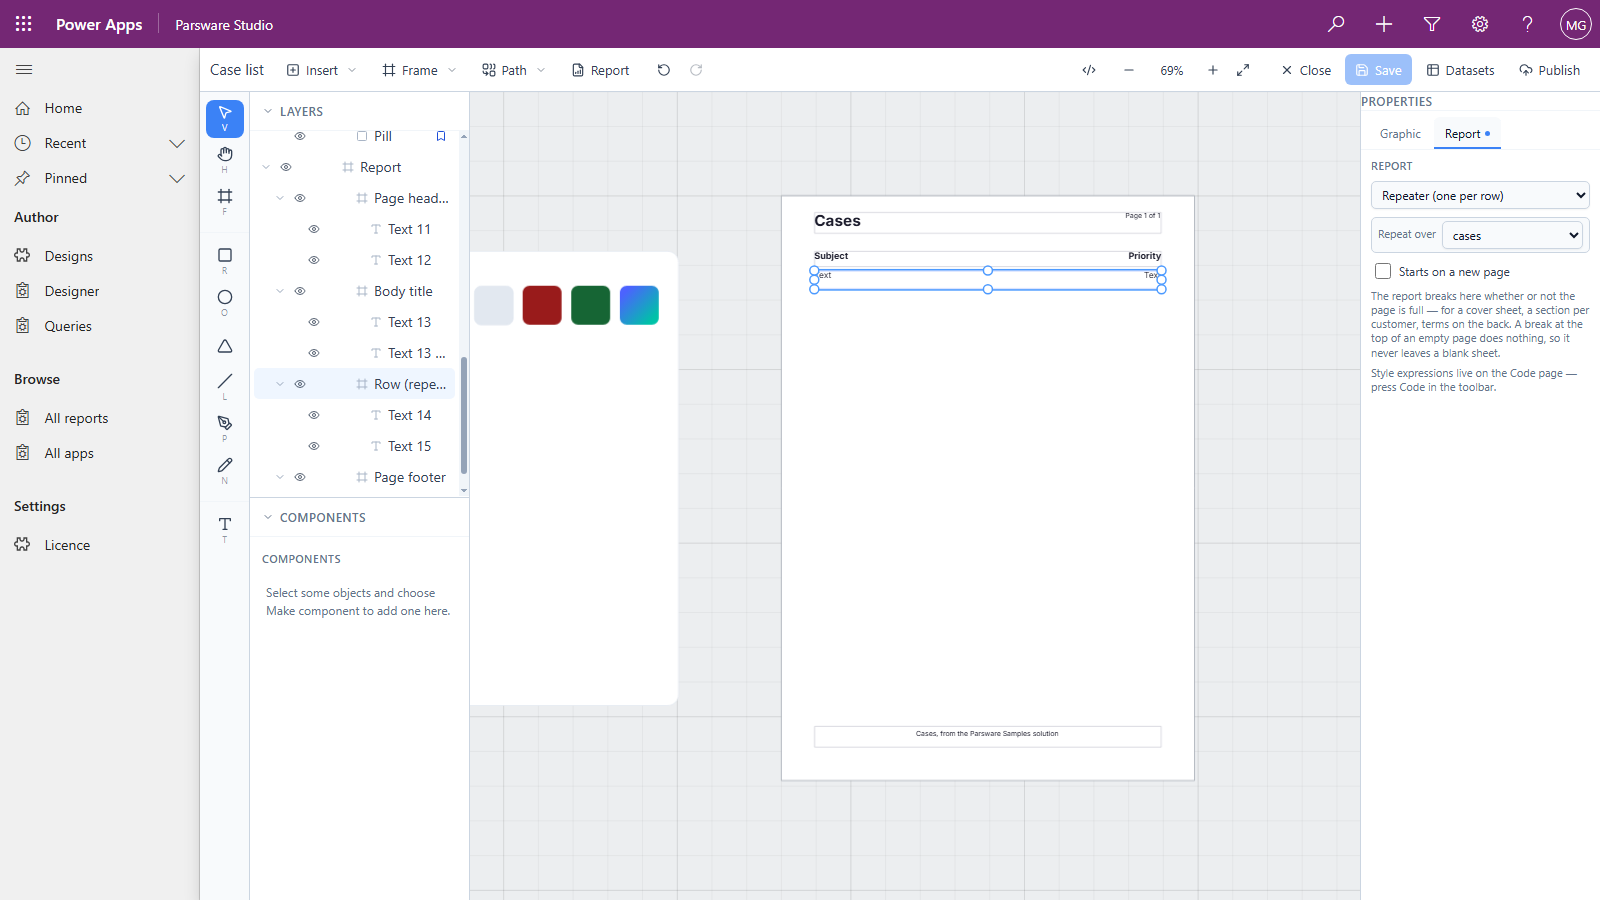The image size is (1600, 900).
Task: Open the Code view icon in the toolbar
Action: pos(1089,70)
